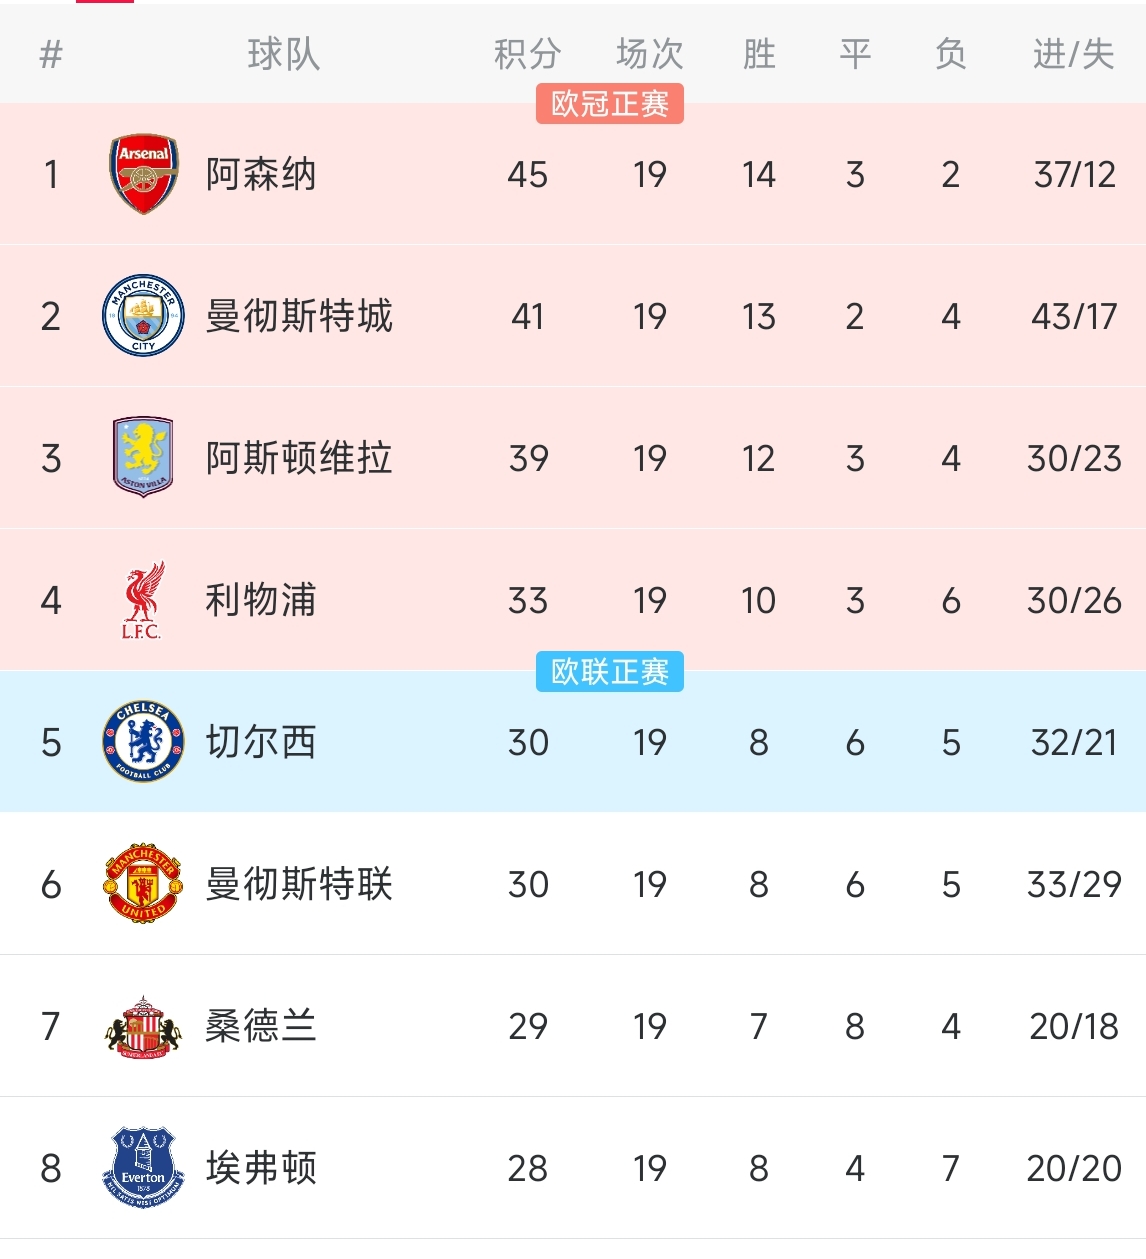Click the Chelsea club badge
The image size is (1146, 1259).
point(143,742)
